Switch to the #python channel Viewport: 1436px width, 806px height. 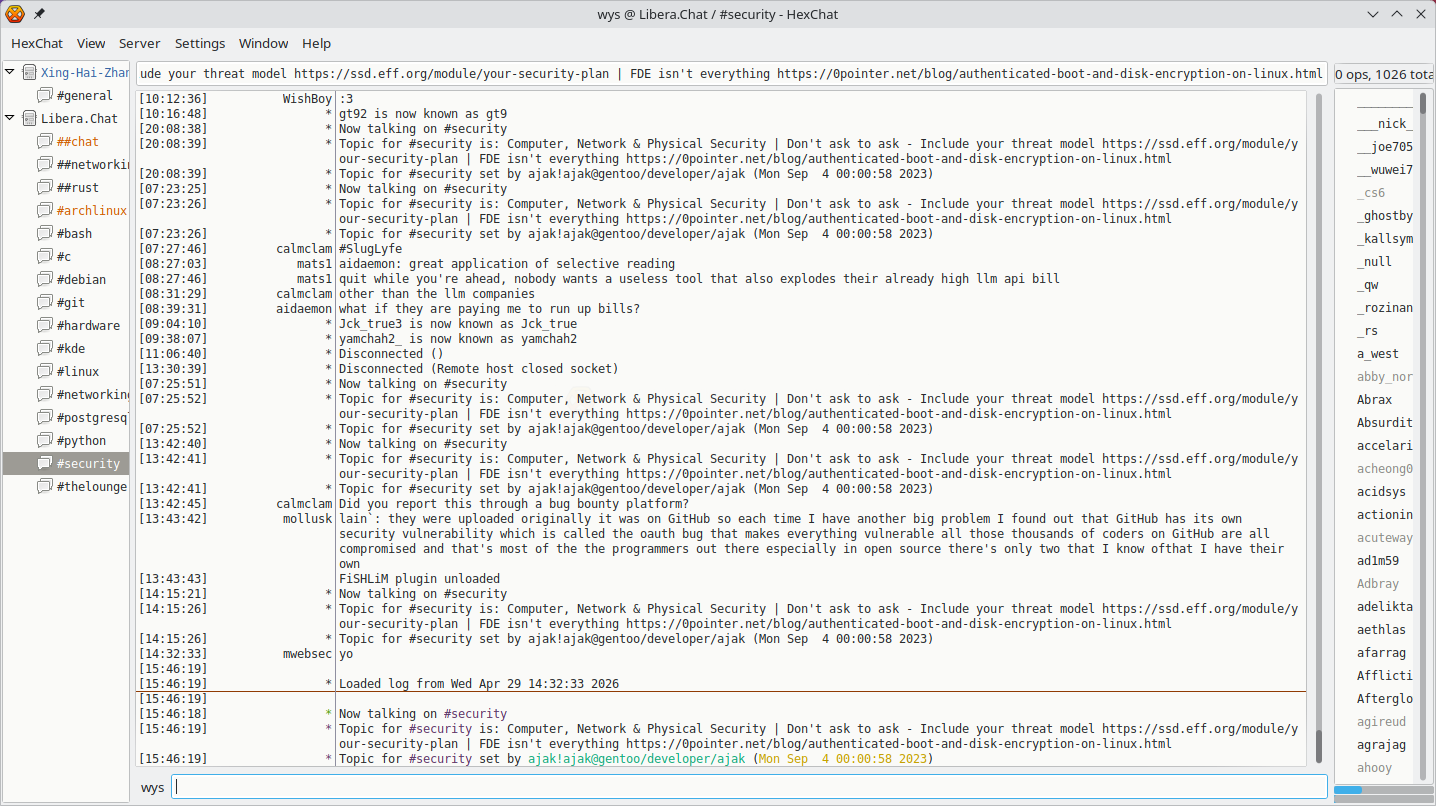coord(81,441)
